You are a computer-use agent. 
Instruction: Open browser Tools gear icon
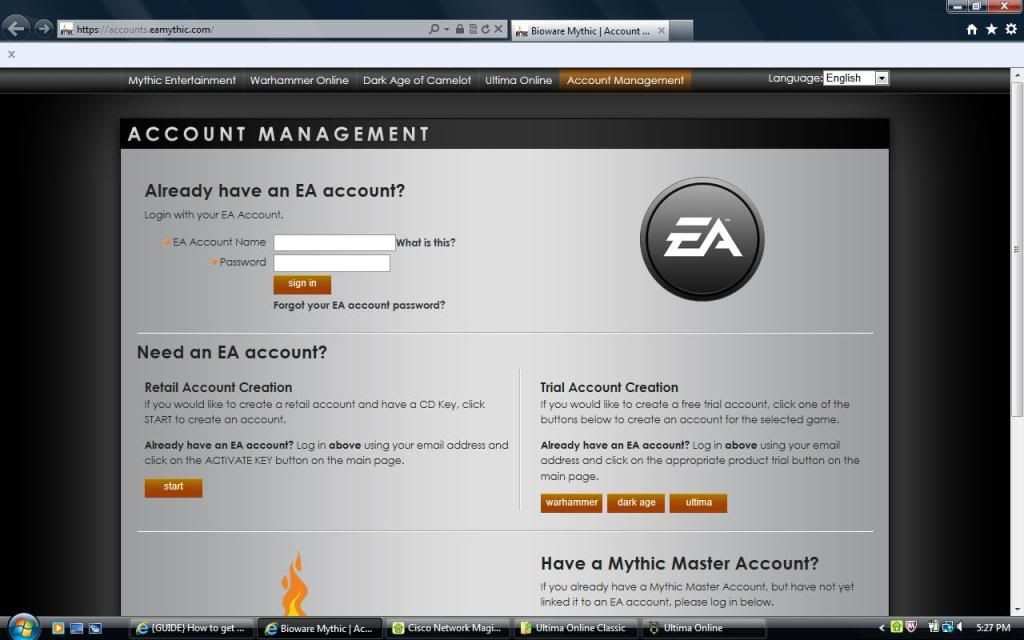(1011, 29)
